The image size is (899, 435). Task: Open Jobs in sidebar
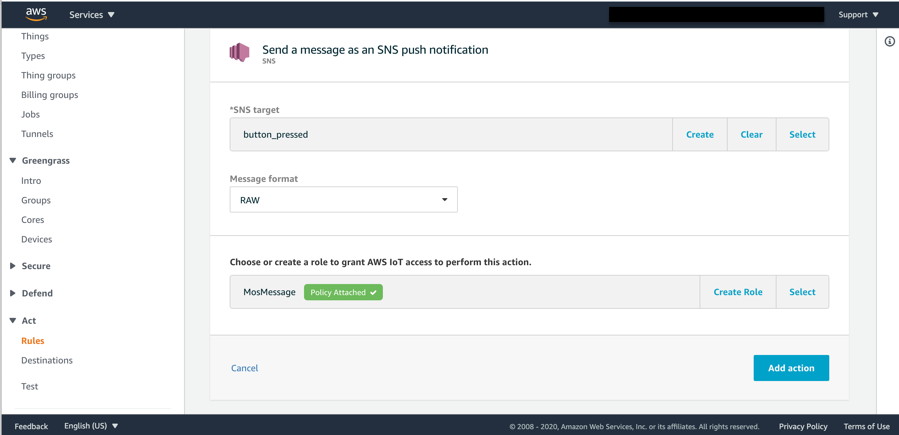tap(30, 115)
